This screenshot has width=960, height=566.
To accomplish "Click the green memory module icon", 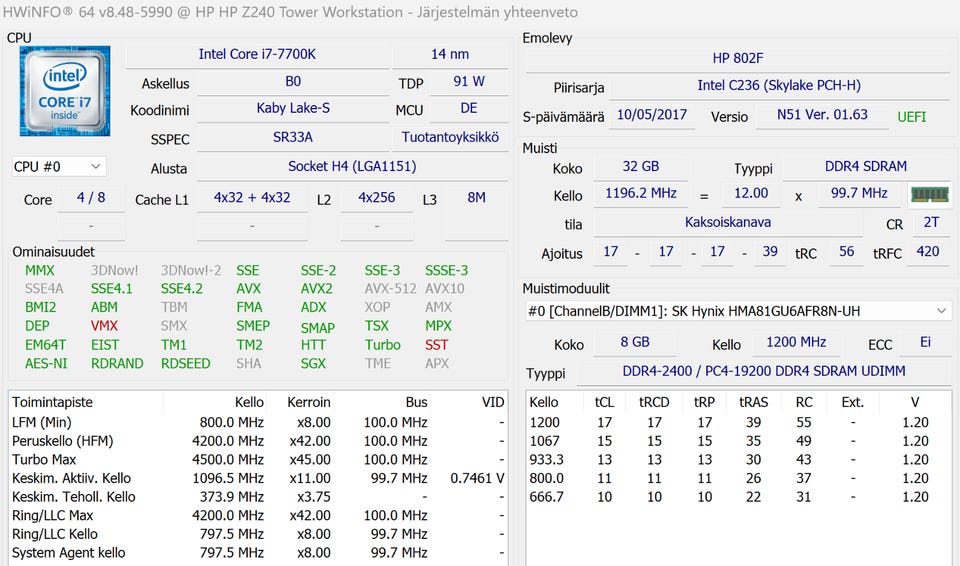I will (929, 194).
